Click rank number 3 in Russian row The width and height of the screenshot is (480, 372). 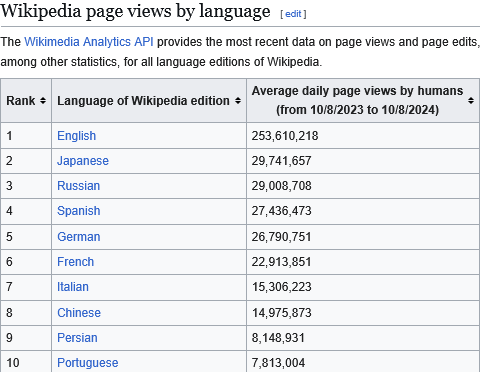coord(9,186)
